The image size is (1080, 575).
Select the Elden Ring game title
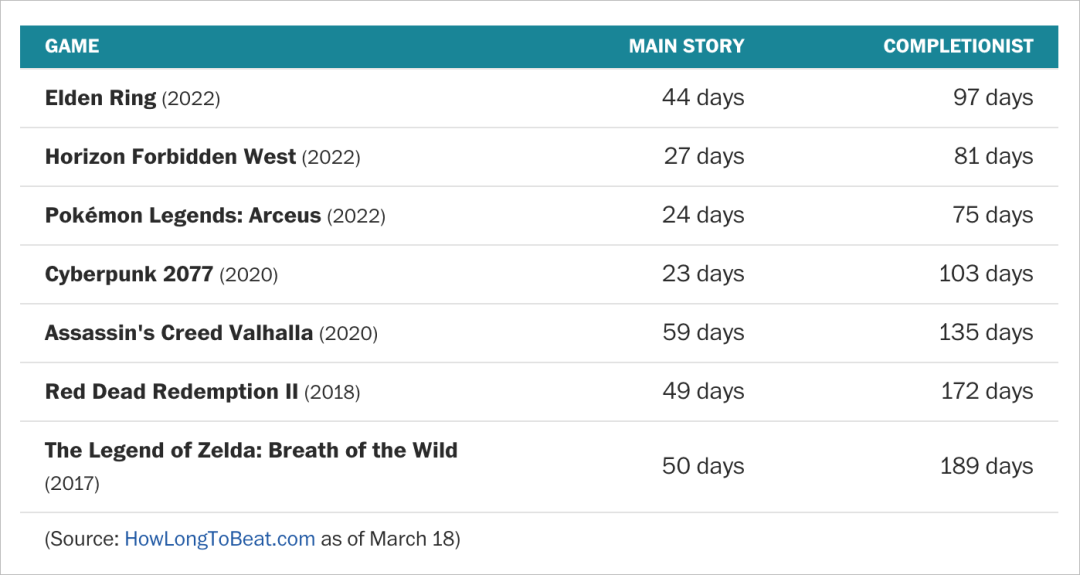(101, 98)
